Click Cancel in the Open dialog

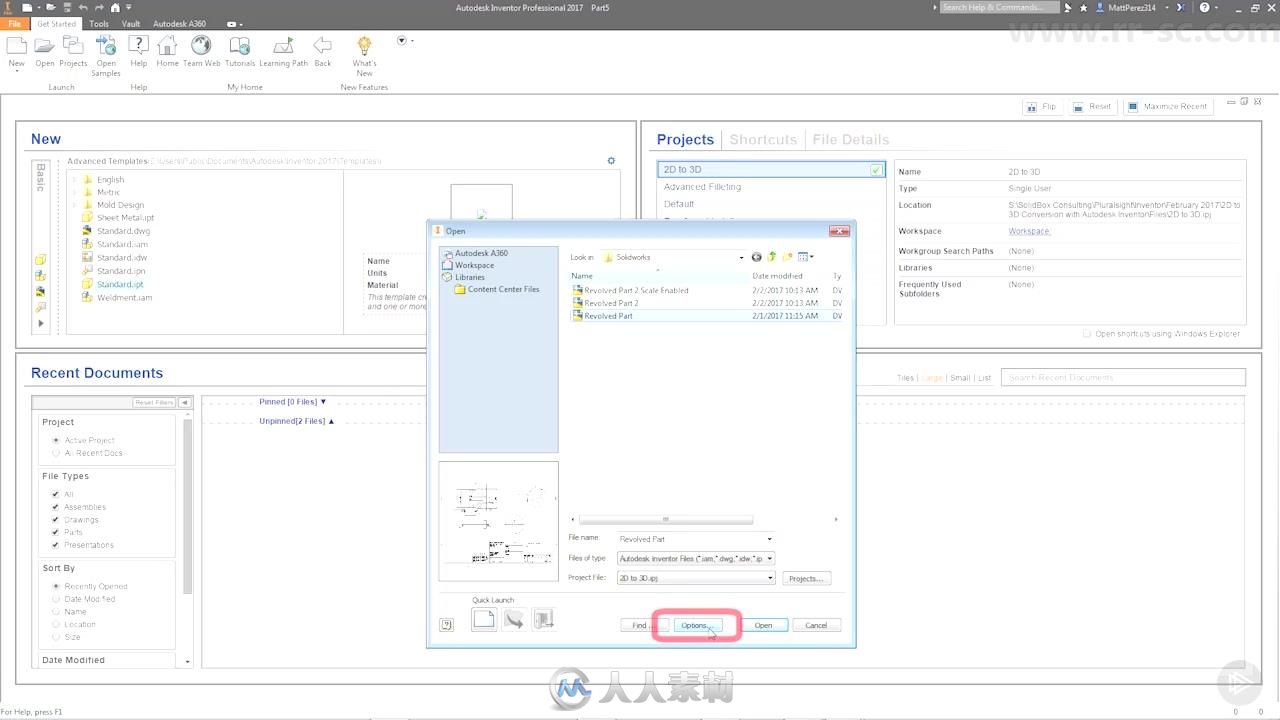pos(816,625)
